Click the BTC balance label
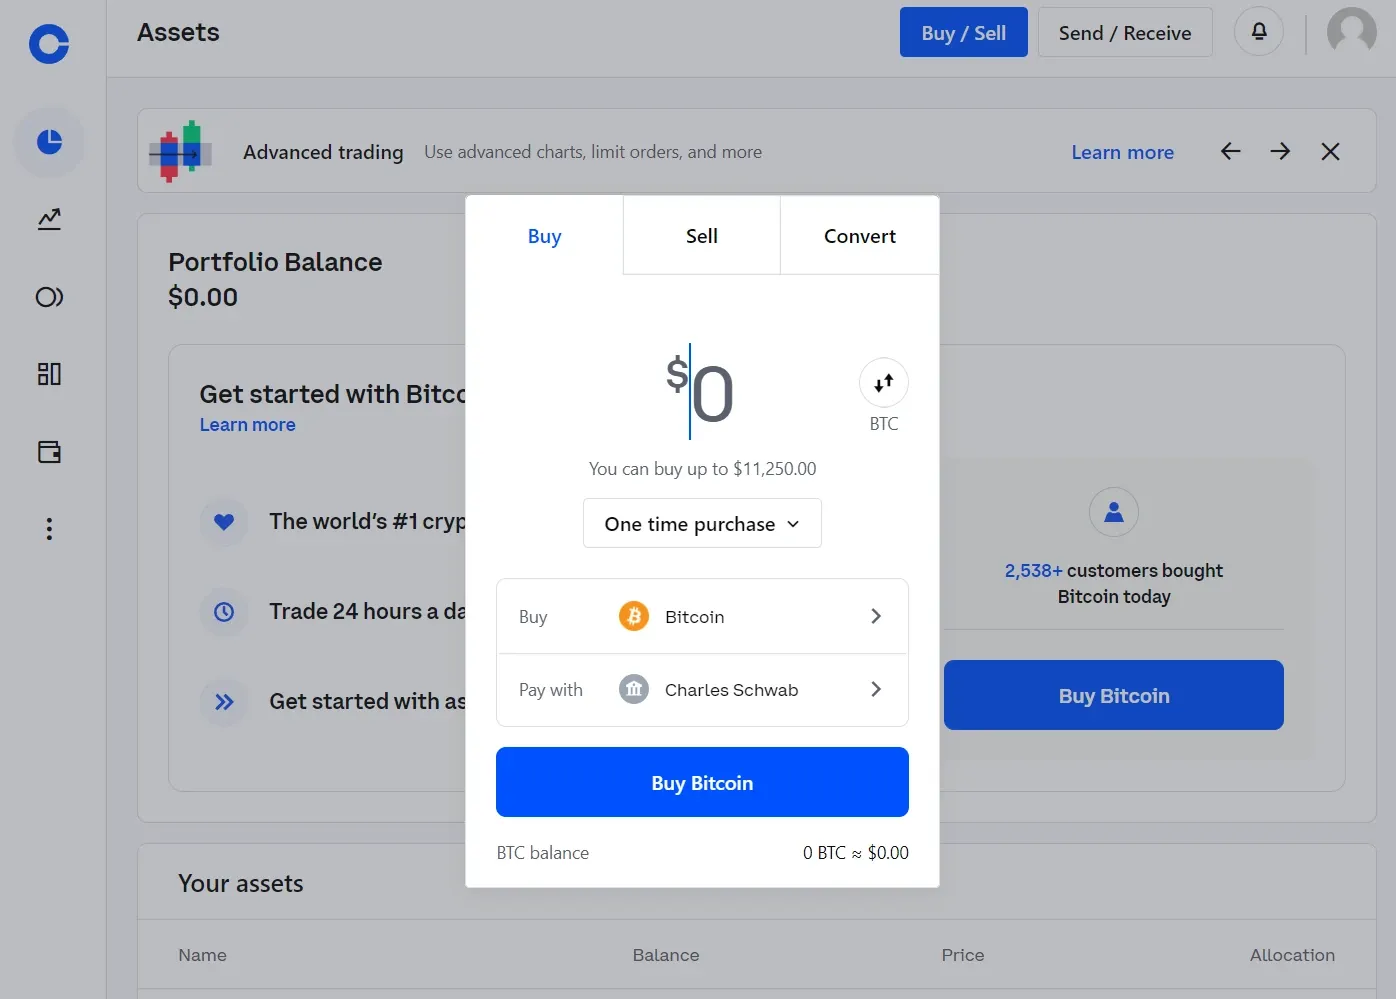 pyautogui.click(x=543, y=853)
